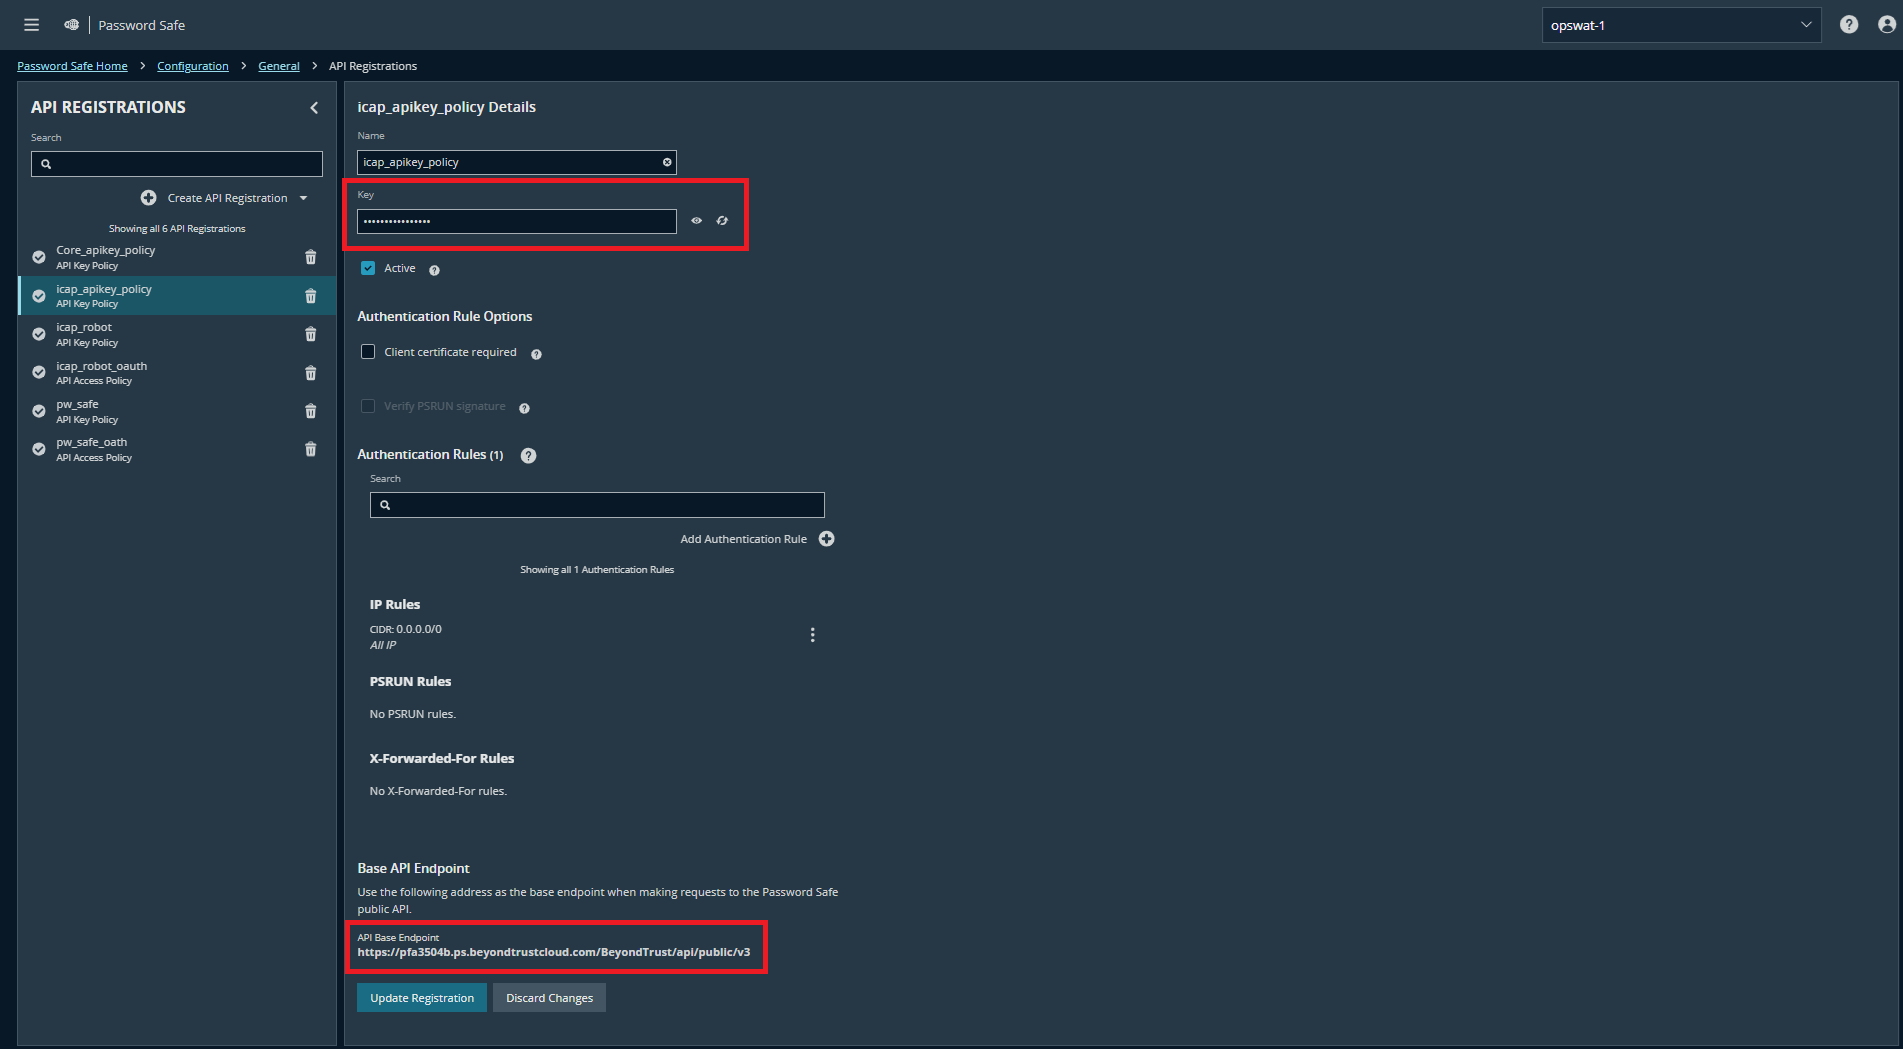Delete the icap_robot registration
Image resolution: width=1903 pixels, height=1049 pixels.
311,334
